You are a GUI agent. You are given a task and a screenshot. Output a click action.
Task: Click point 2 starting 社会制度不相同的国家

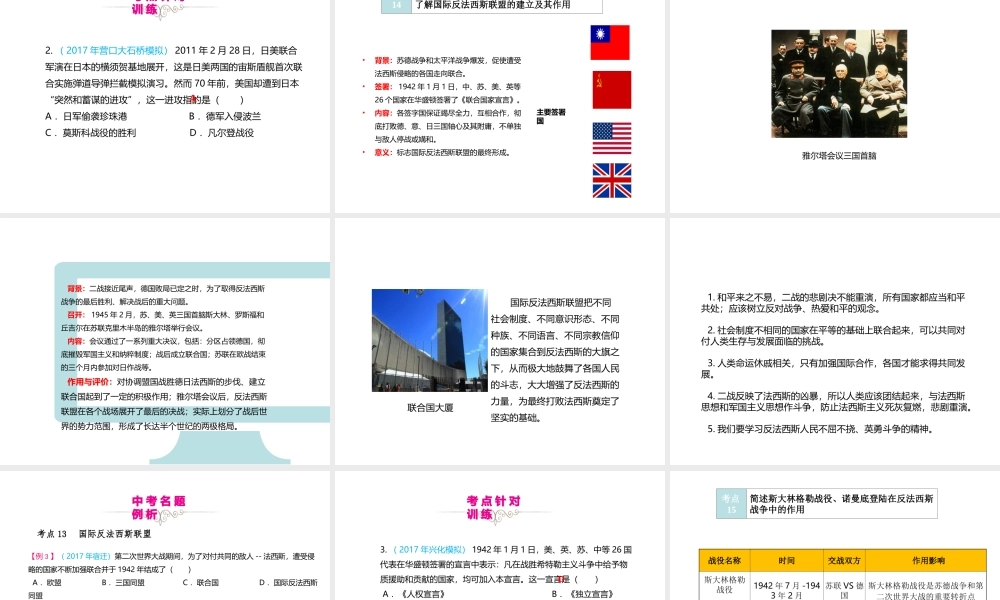833,335
